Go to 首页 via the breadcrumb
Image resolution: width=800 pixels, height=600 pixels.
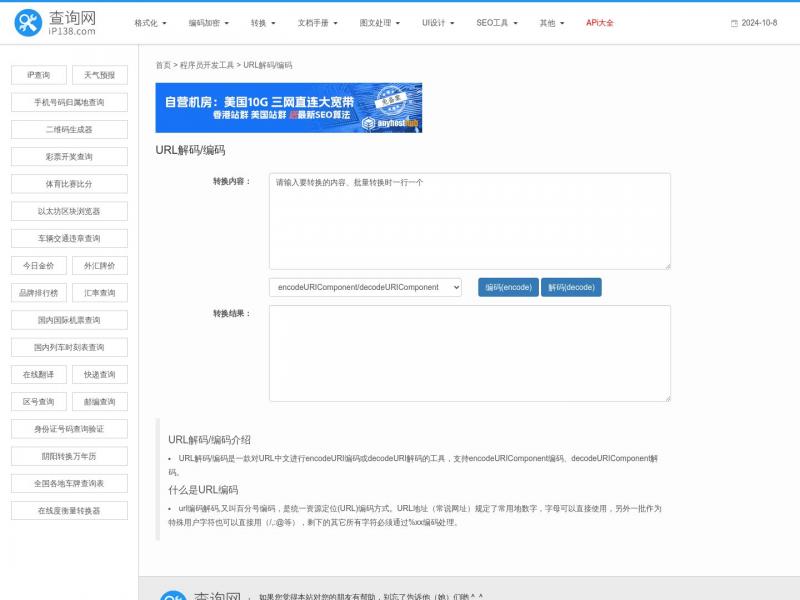click(x=163, y=65)
